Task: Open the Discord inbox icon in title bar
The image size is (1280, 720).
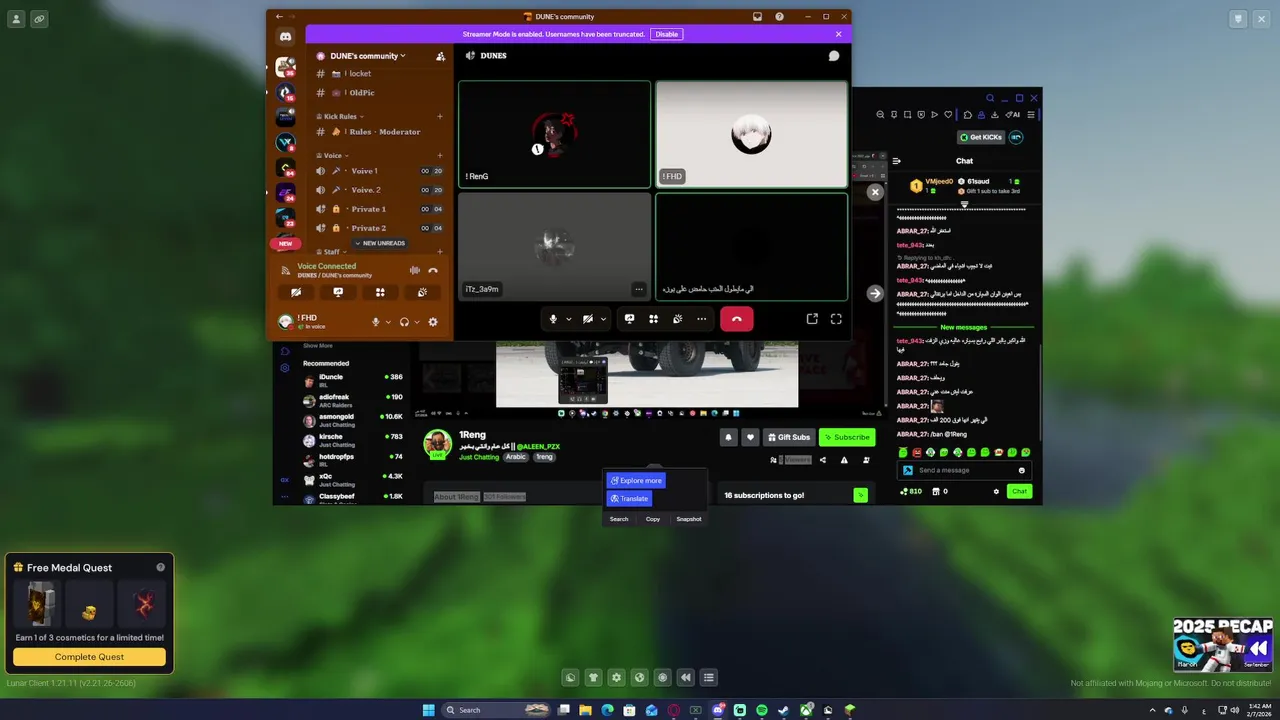Action: point(757,16)
